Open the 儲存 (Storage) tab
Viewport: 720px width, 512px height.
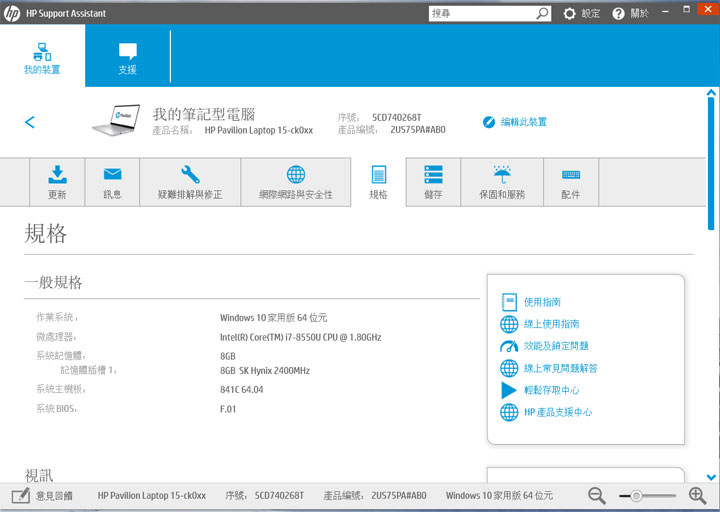(433, 182)
